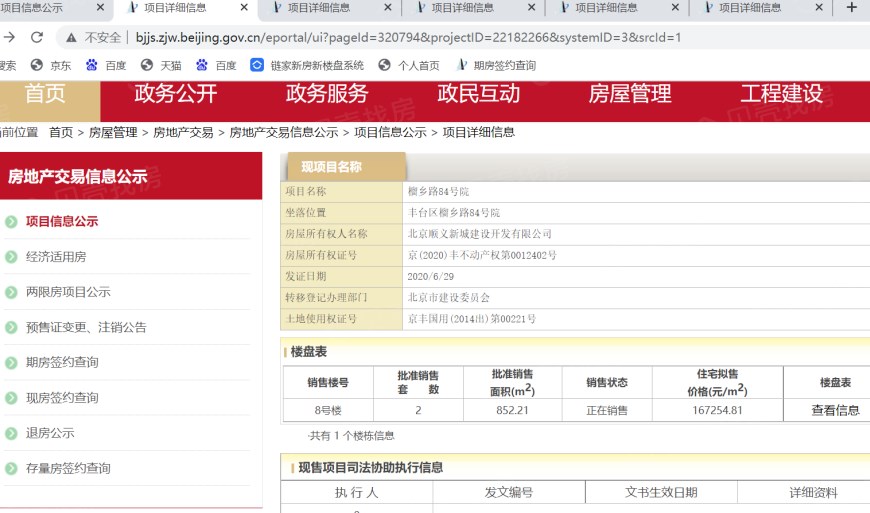Open the 天猫 bookmark

(161, 65)
